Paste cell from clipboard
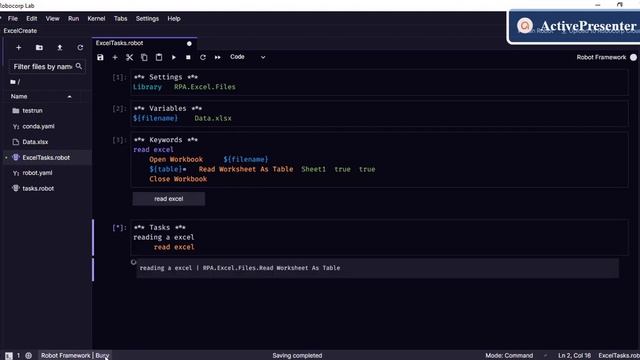The image size is (640, 360). [159, 58]
